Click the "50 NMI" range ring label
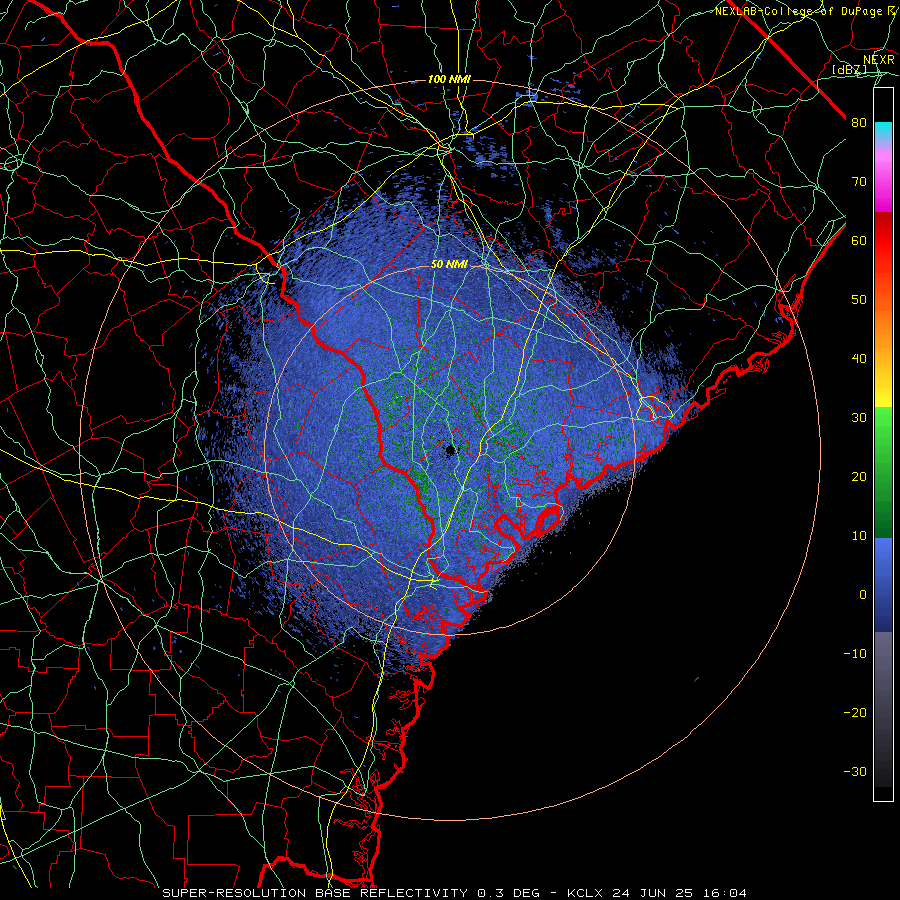This screenshot has height=900, width=900. coord(449,265)
